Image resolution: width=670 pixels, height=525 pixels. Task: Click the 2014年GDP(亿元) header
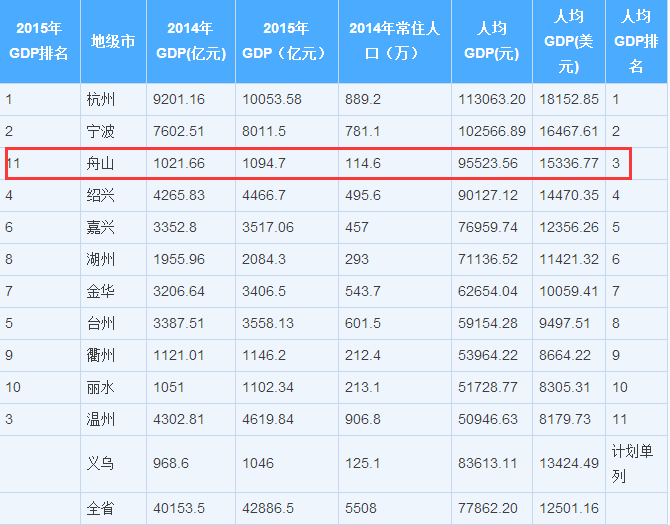191,41
